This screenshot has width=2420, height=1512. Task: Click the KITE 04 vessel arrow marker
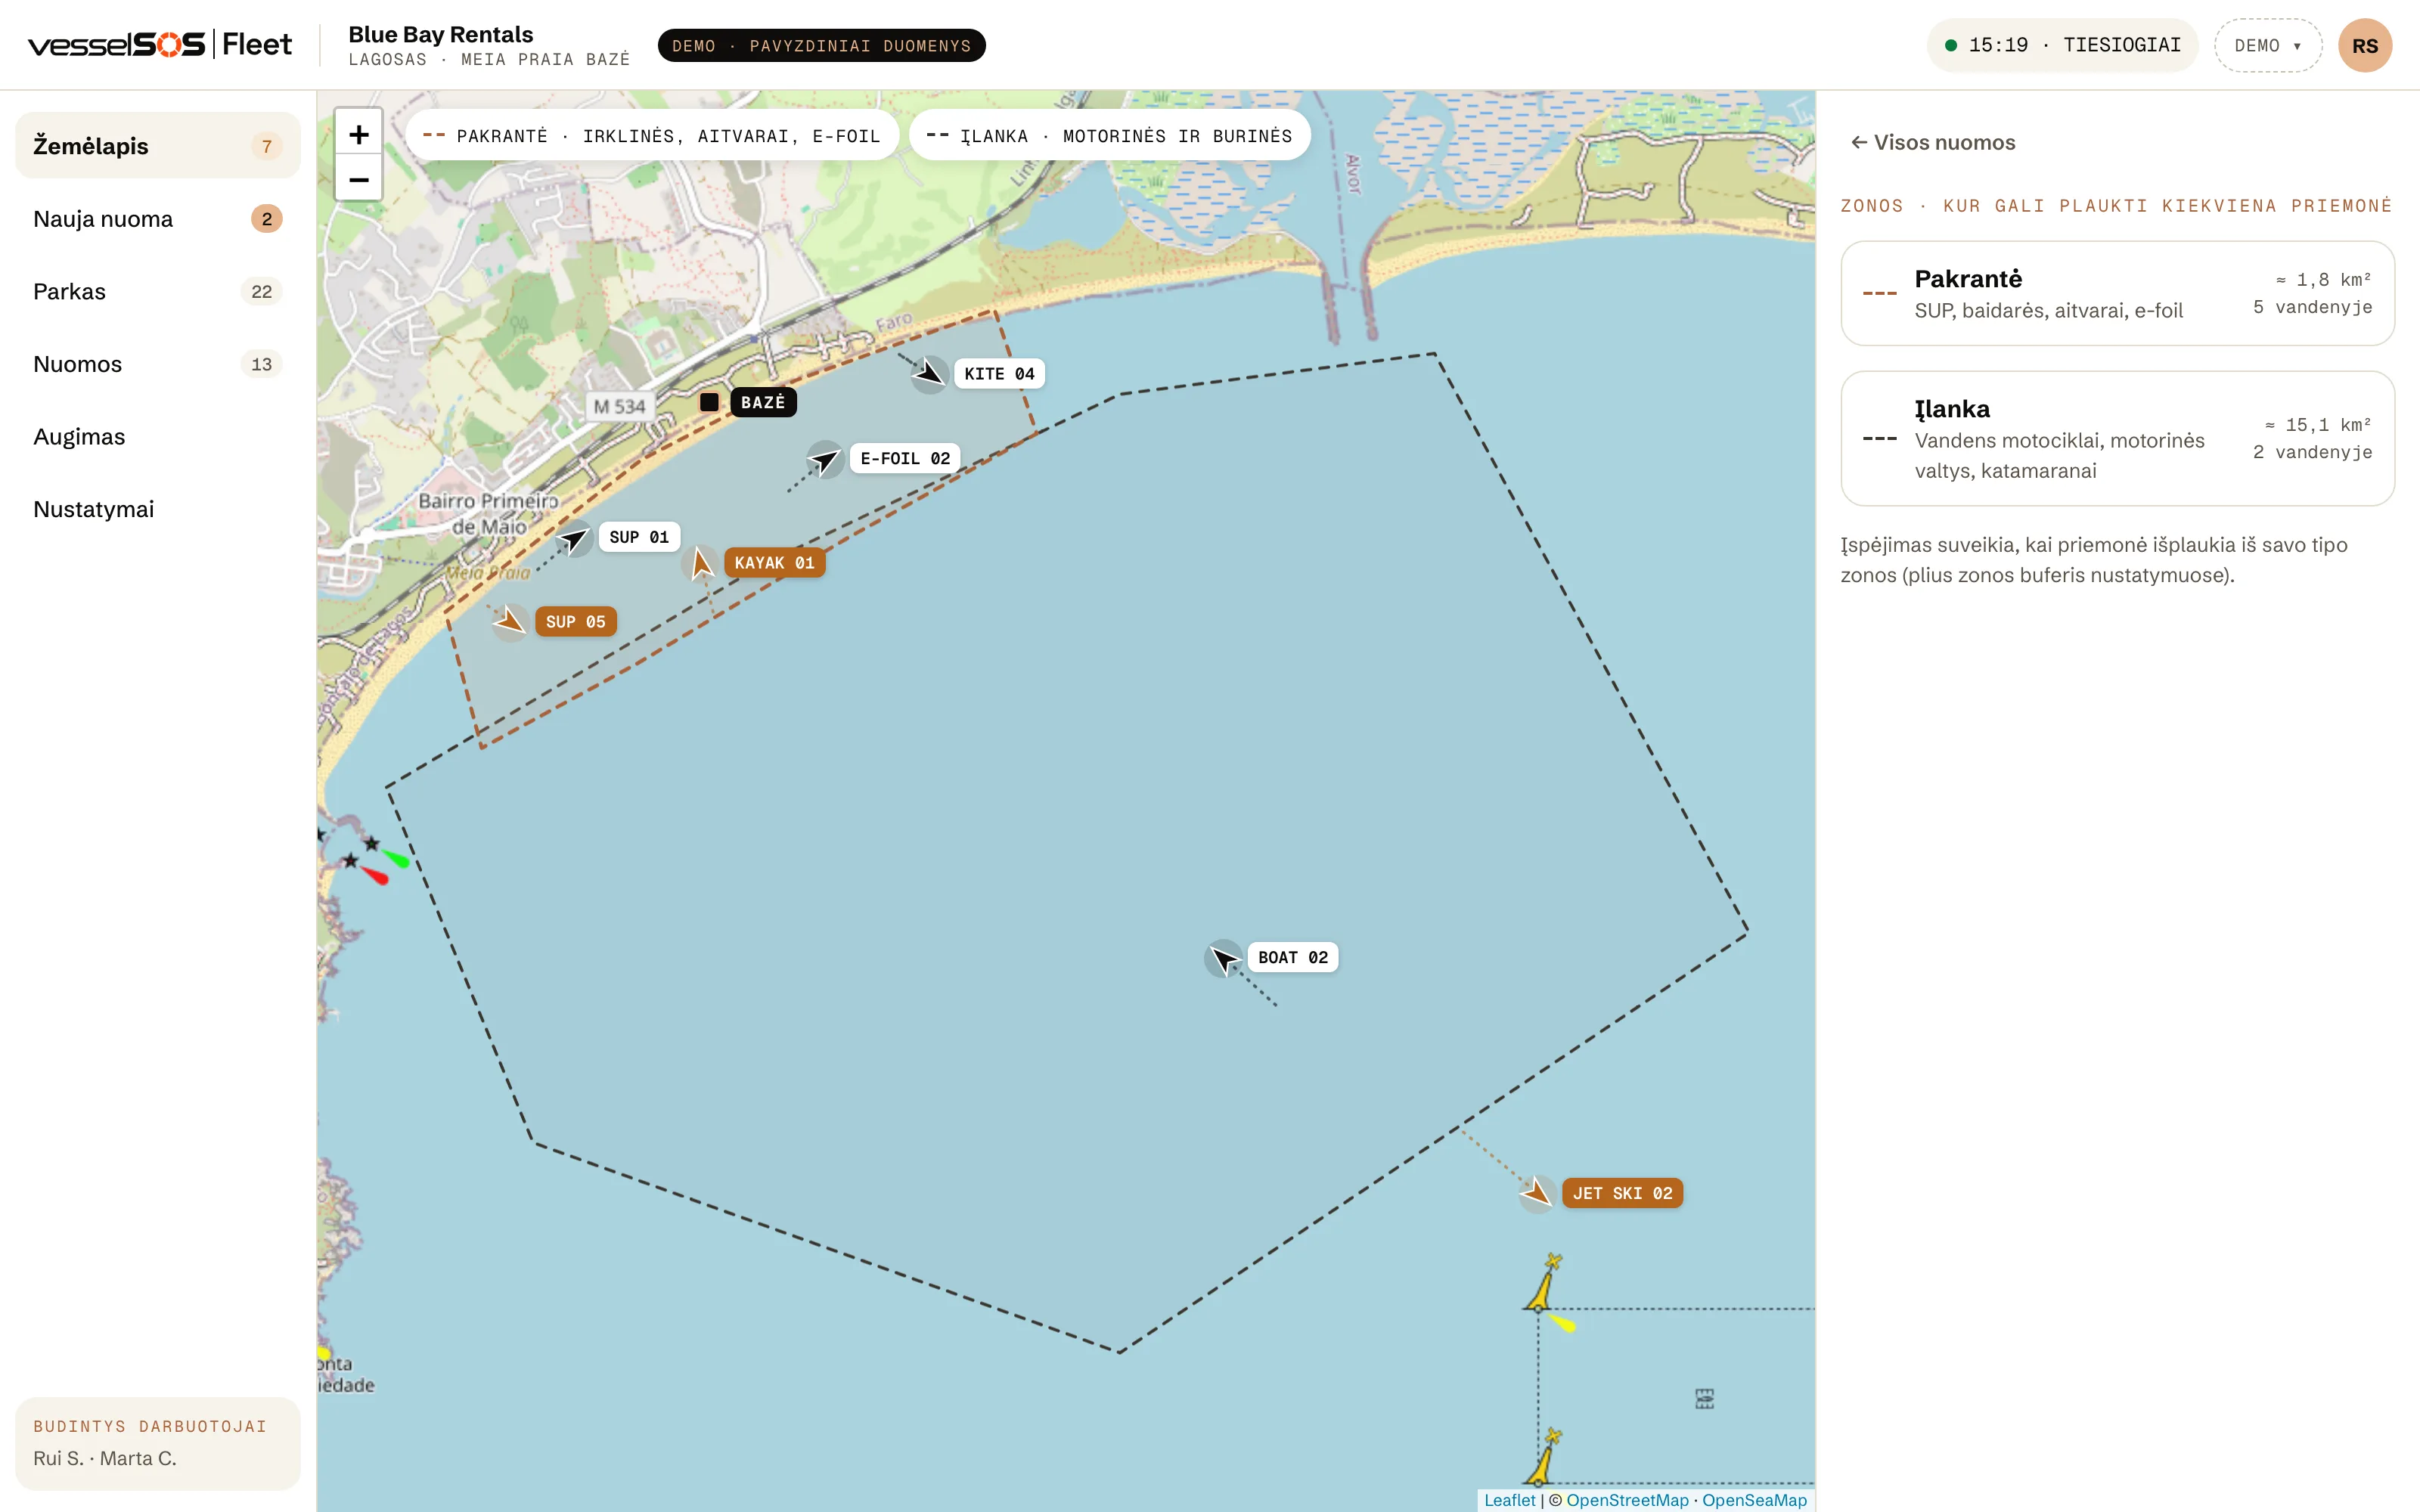(x=929, y=374)
